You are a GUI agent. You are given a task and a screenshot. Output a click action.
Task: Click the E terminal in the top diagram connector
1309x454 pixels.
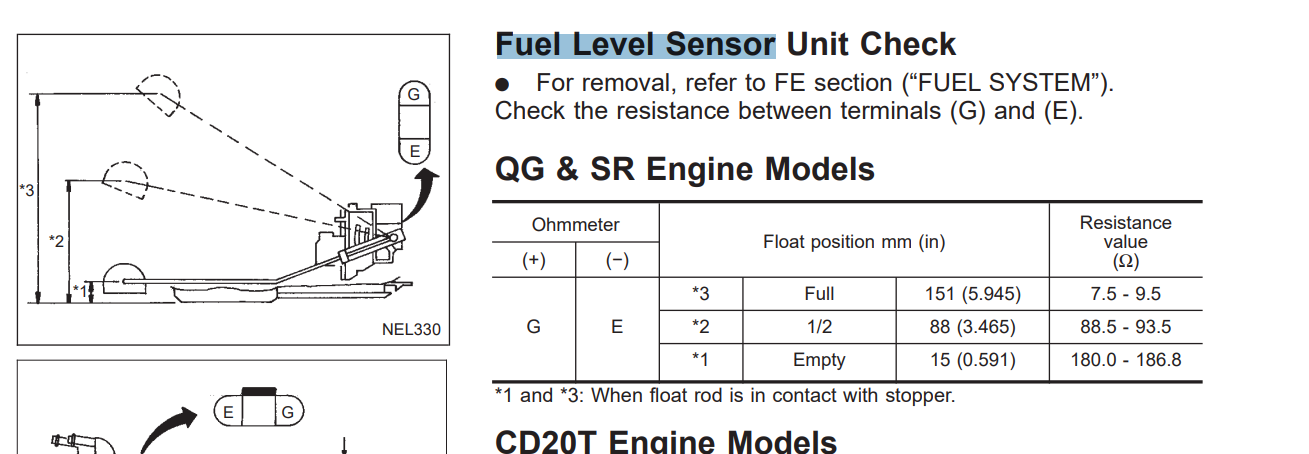coord(414,151)
